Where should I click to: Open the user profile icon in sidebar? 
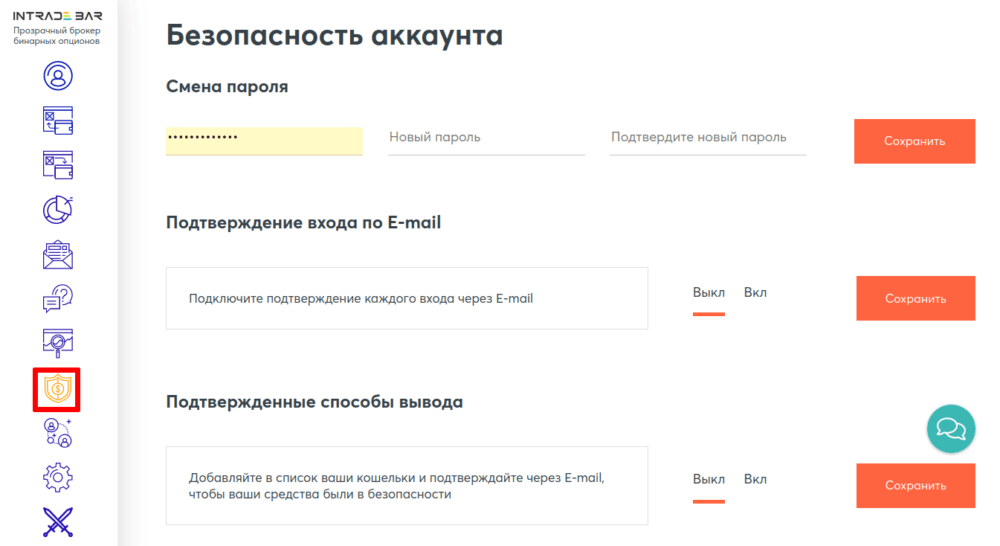pyautogui.click(x=57, y=75)
